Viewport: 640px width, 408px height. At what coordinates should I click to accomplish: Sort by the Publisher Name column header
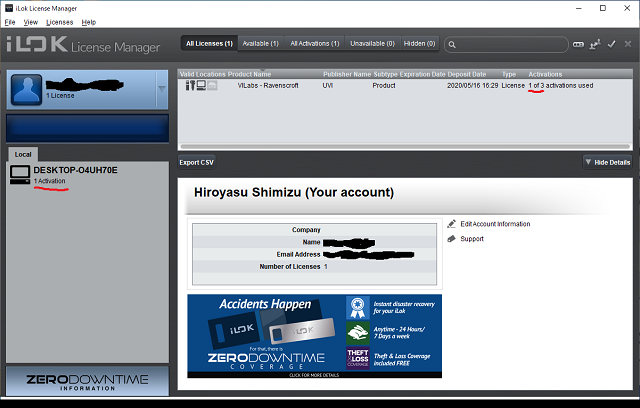[347, 74]
